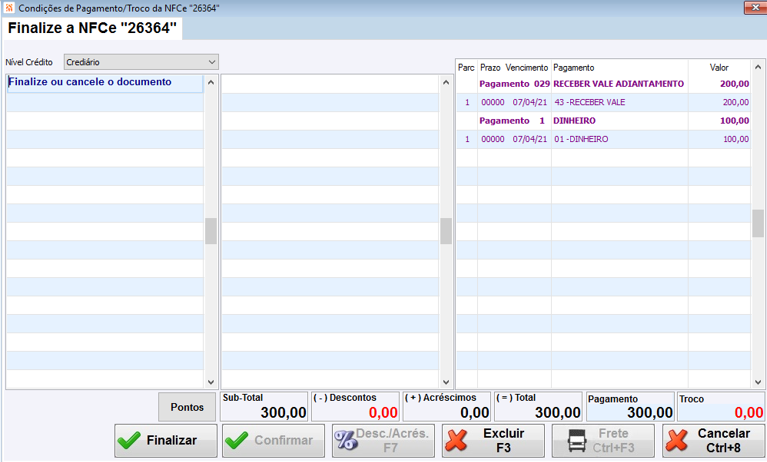
Task: Select the '43 -RECEBER VALE' installment row
Action: click(x=604, y=102)
